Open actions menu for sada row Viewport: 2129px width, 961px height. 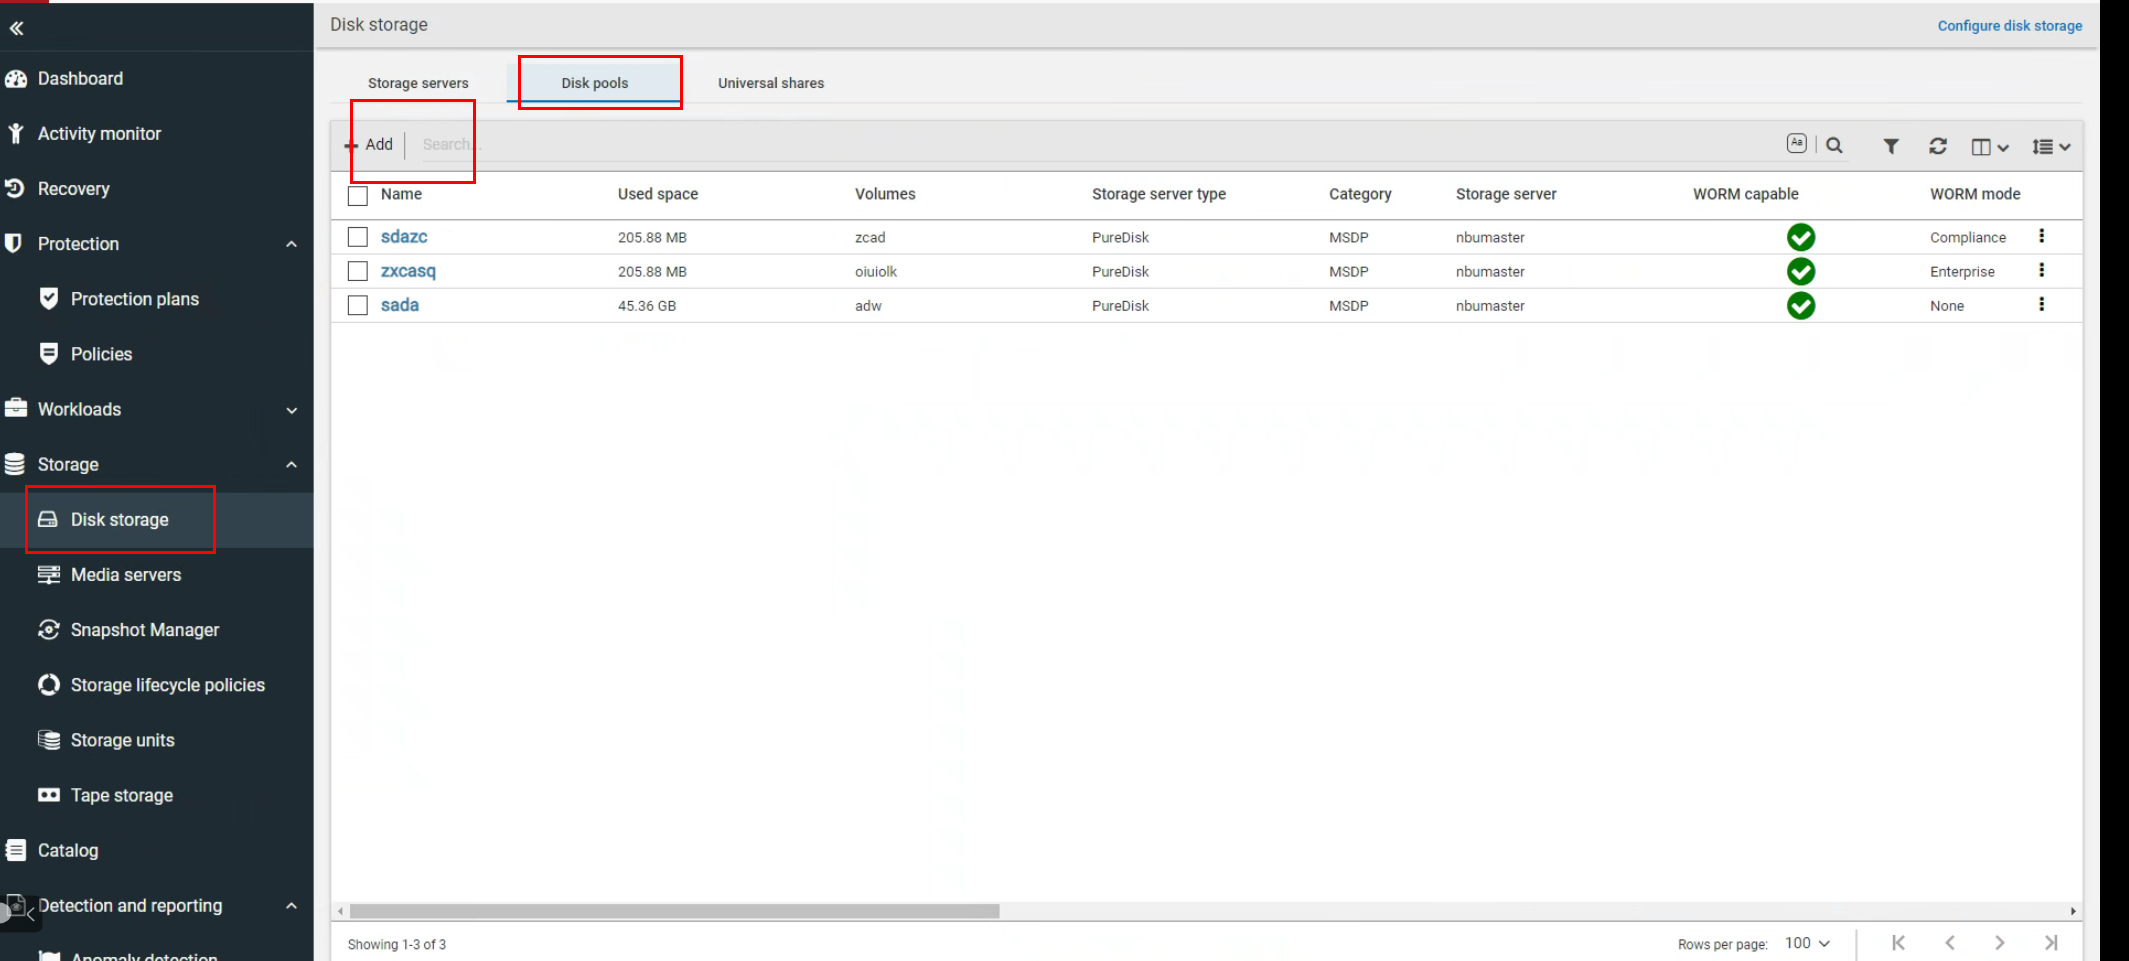(x=2041, y=304)
